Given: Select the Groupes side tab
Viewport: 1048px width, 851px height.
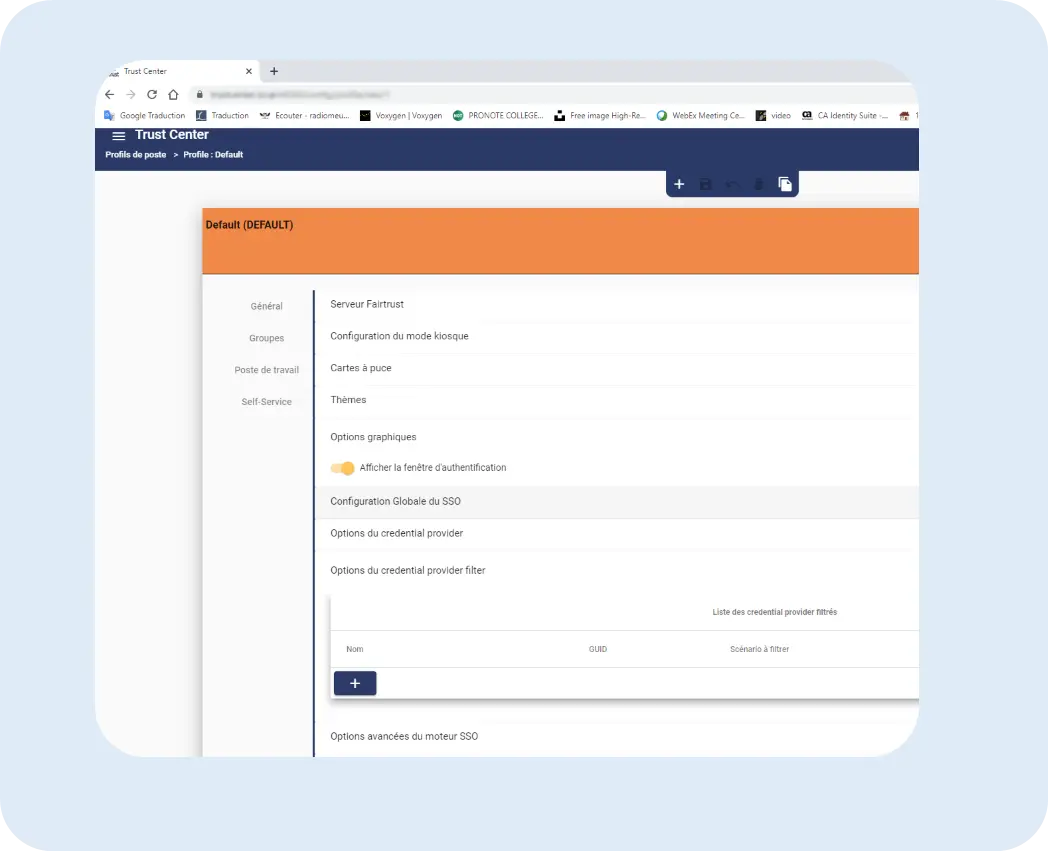Looking at the screenshot, I should coord(266,338).
